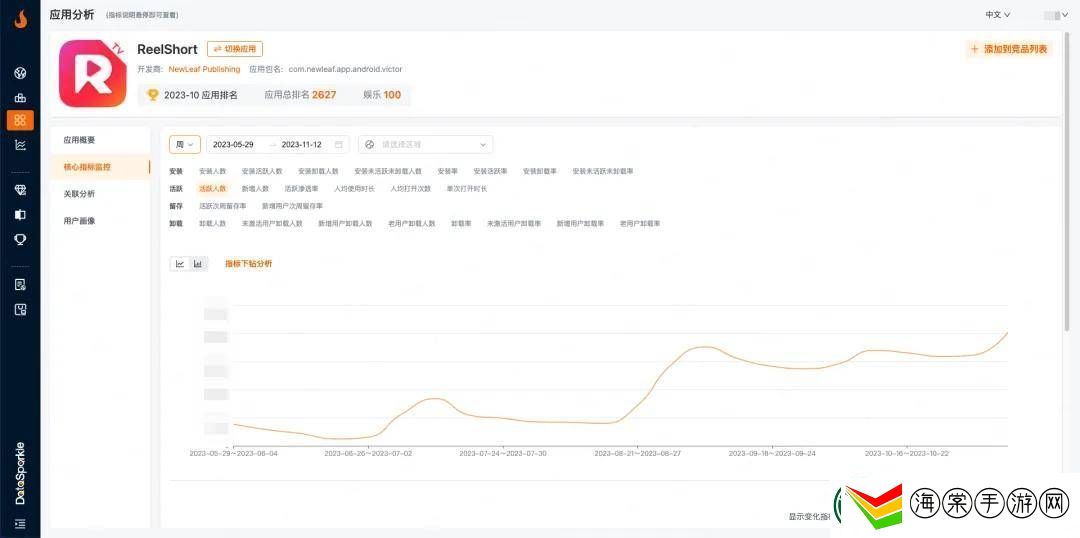Open the 周 period dropdown

[185, 145]
